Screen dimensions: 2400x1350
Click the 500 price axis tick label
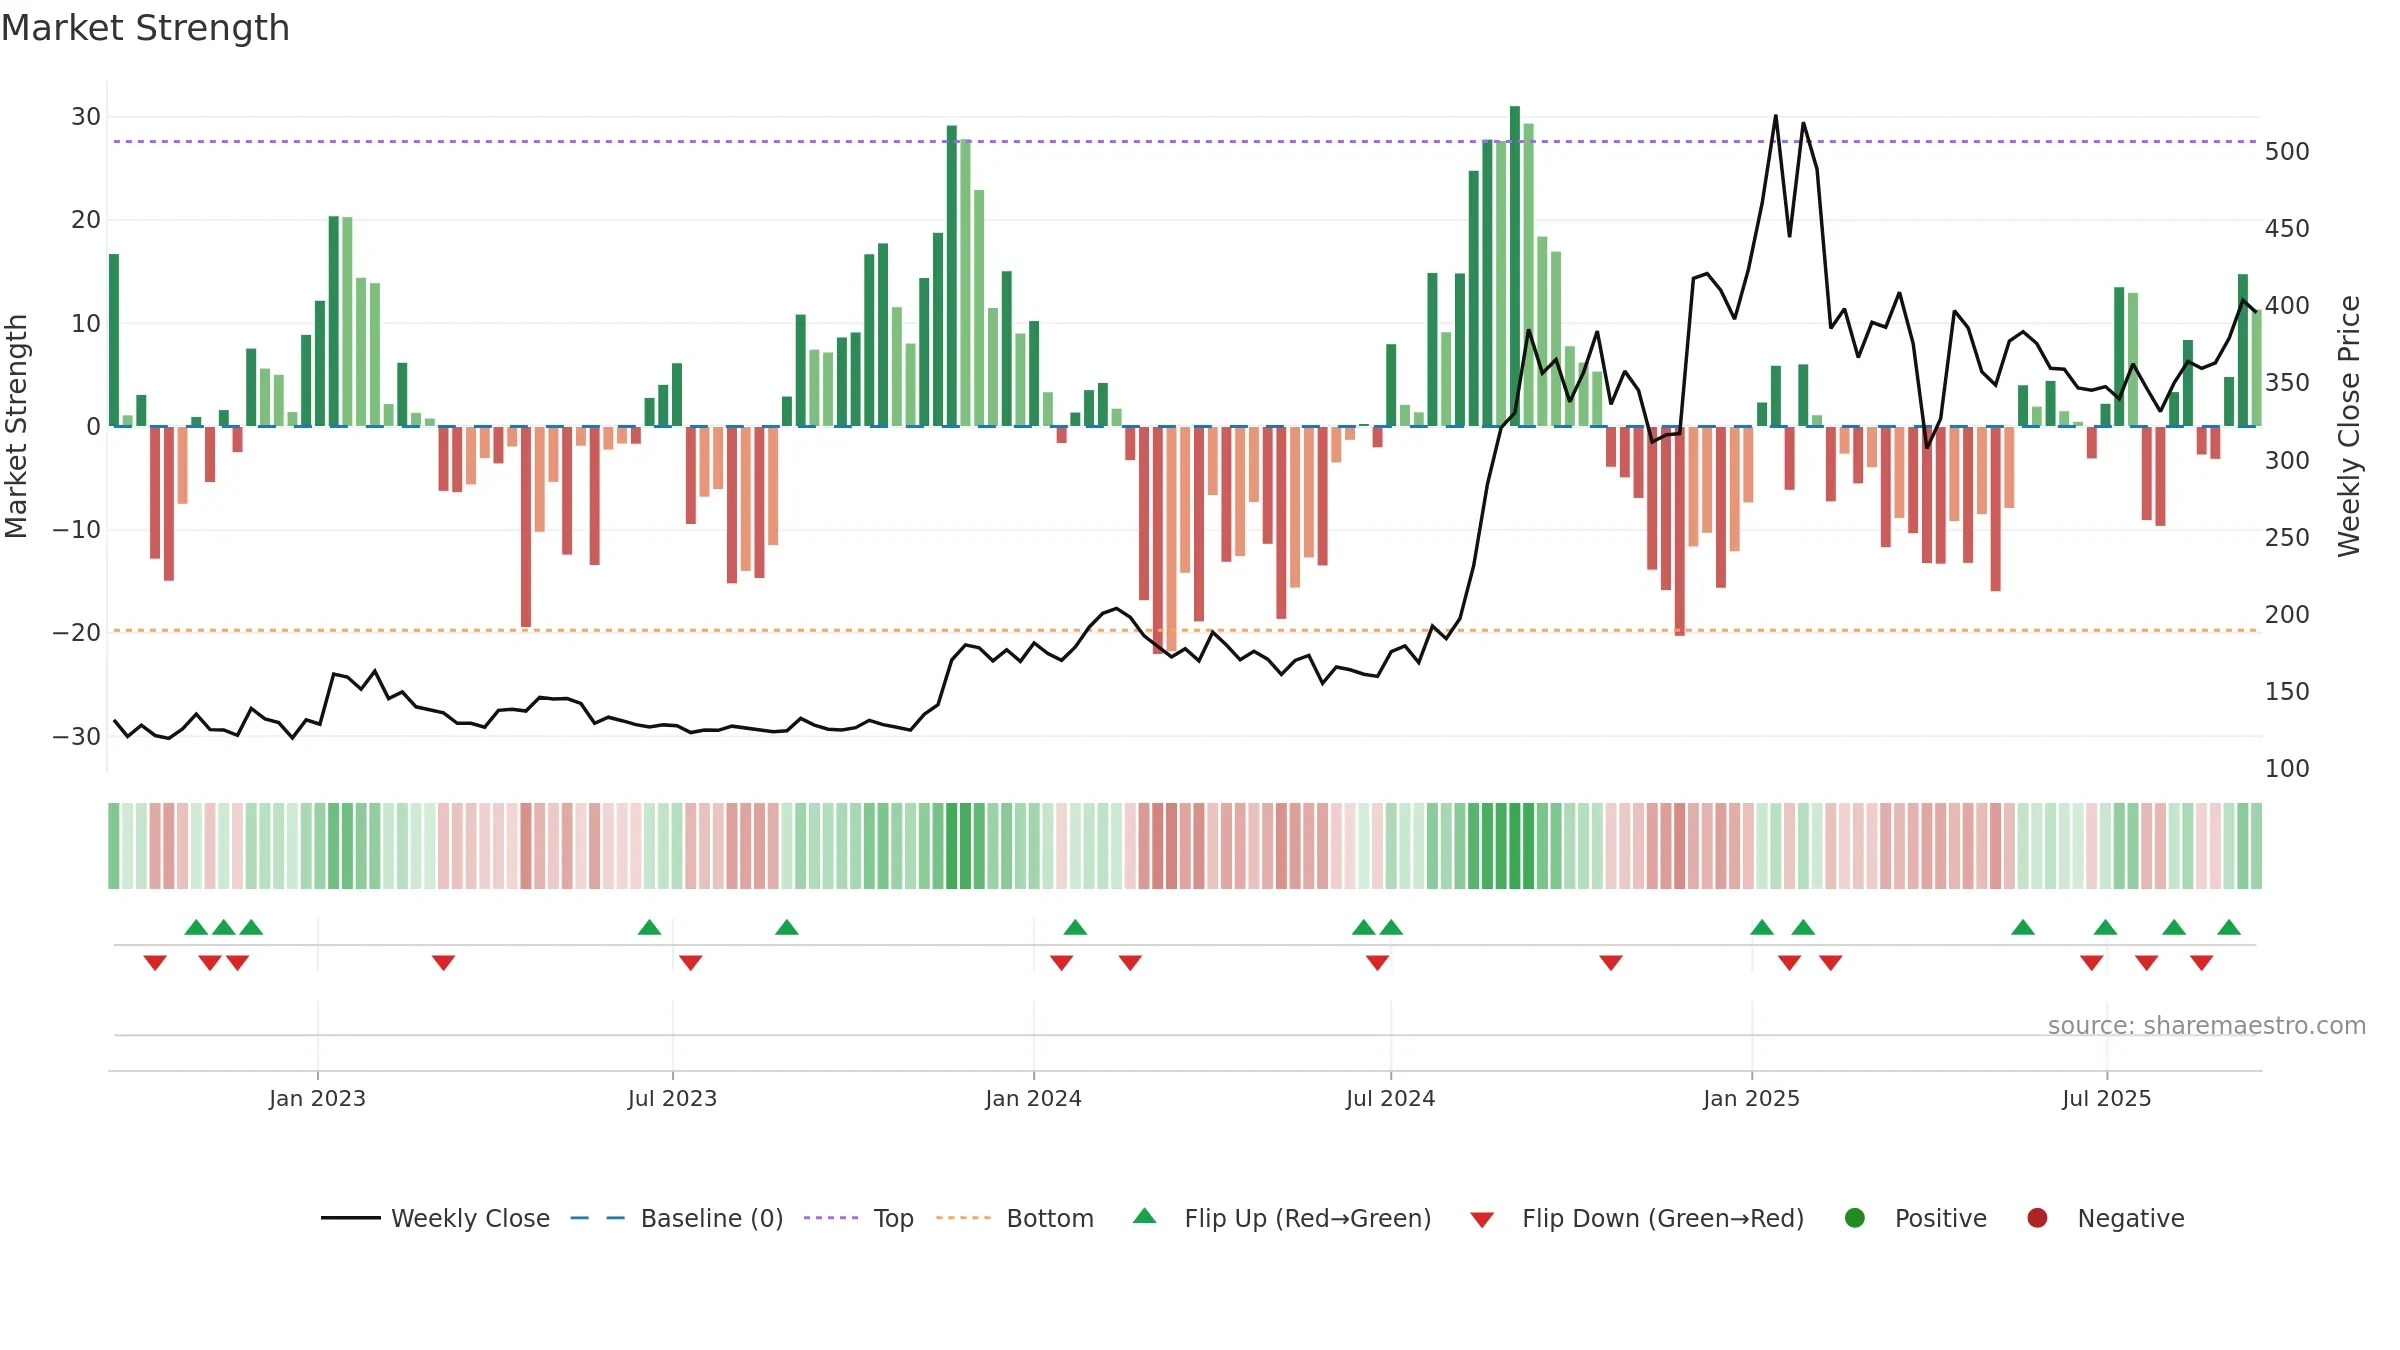(x=2287, y=152)
